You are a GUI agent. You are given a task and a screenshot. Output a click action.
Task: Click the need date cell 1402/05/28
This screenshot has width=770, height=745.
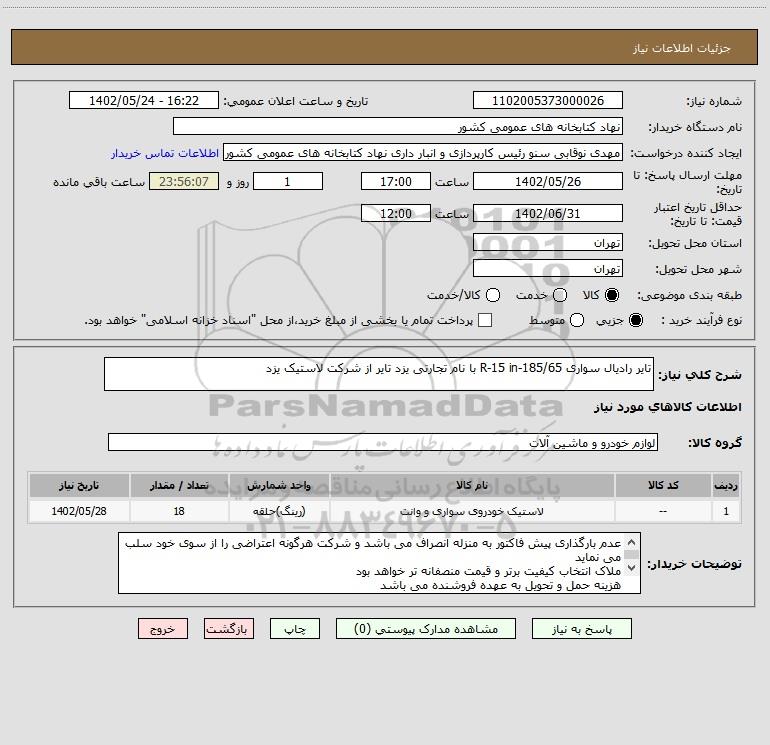click(x=79, y=511)
